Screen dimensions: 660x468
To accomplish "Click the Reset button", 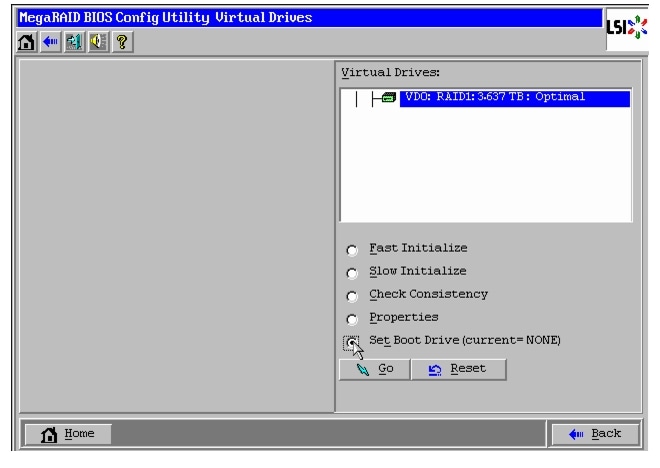I will coord(458,369).
